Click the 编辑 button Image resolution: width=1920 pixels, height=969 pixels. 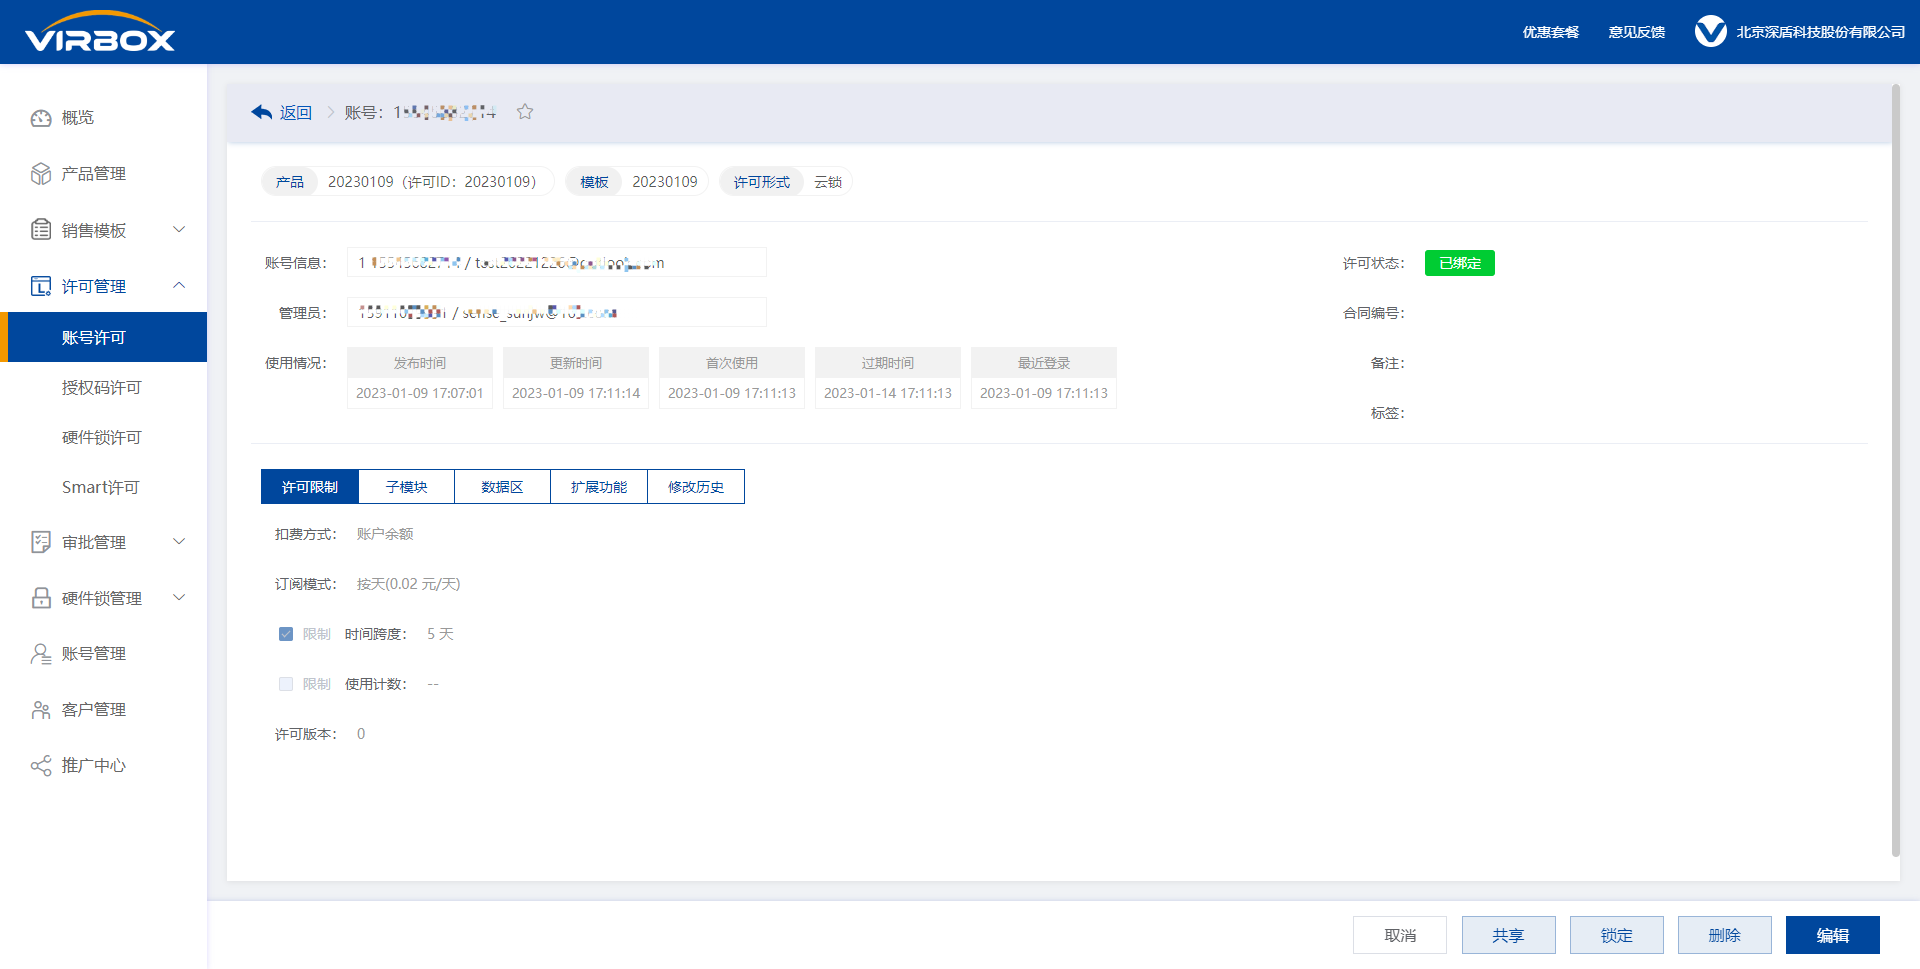point(1832,936)
